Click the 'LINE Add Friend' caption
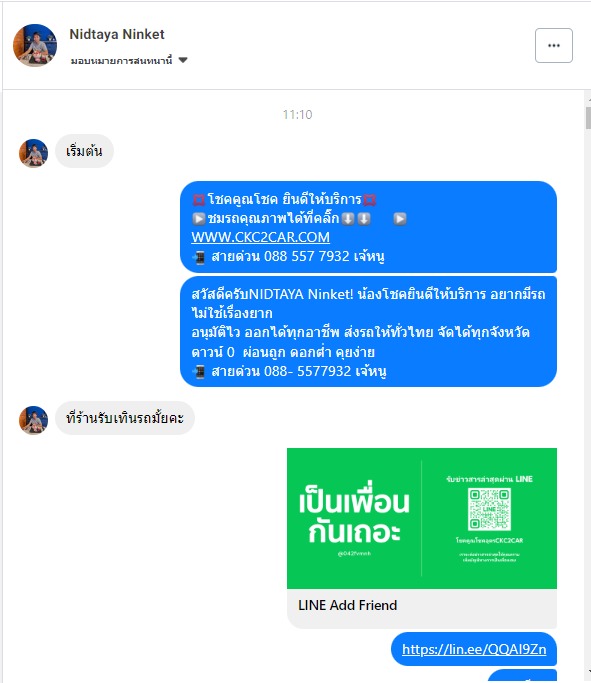591x683 pixels. [x=348, y=605]
